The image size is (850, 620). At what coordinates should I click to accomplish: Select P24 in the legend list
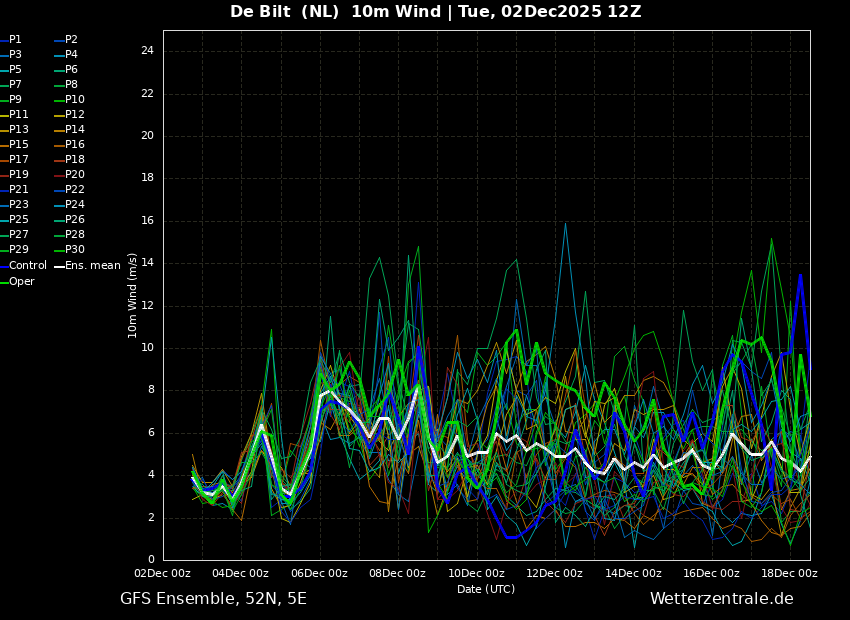[x=75, y=205]
